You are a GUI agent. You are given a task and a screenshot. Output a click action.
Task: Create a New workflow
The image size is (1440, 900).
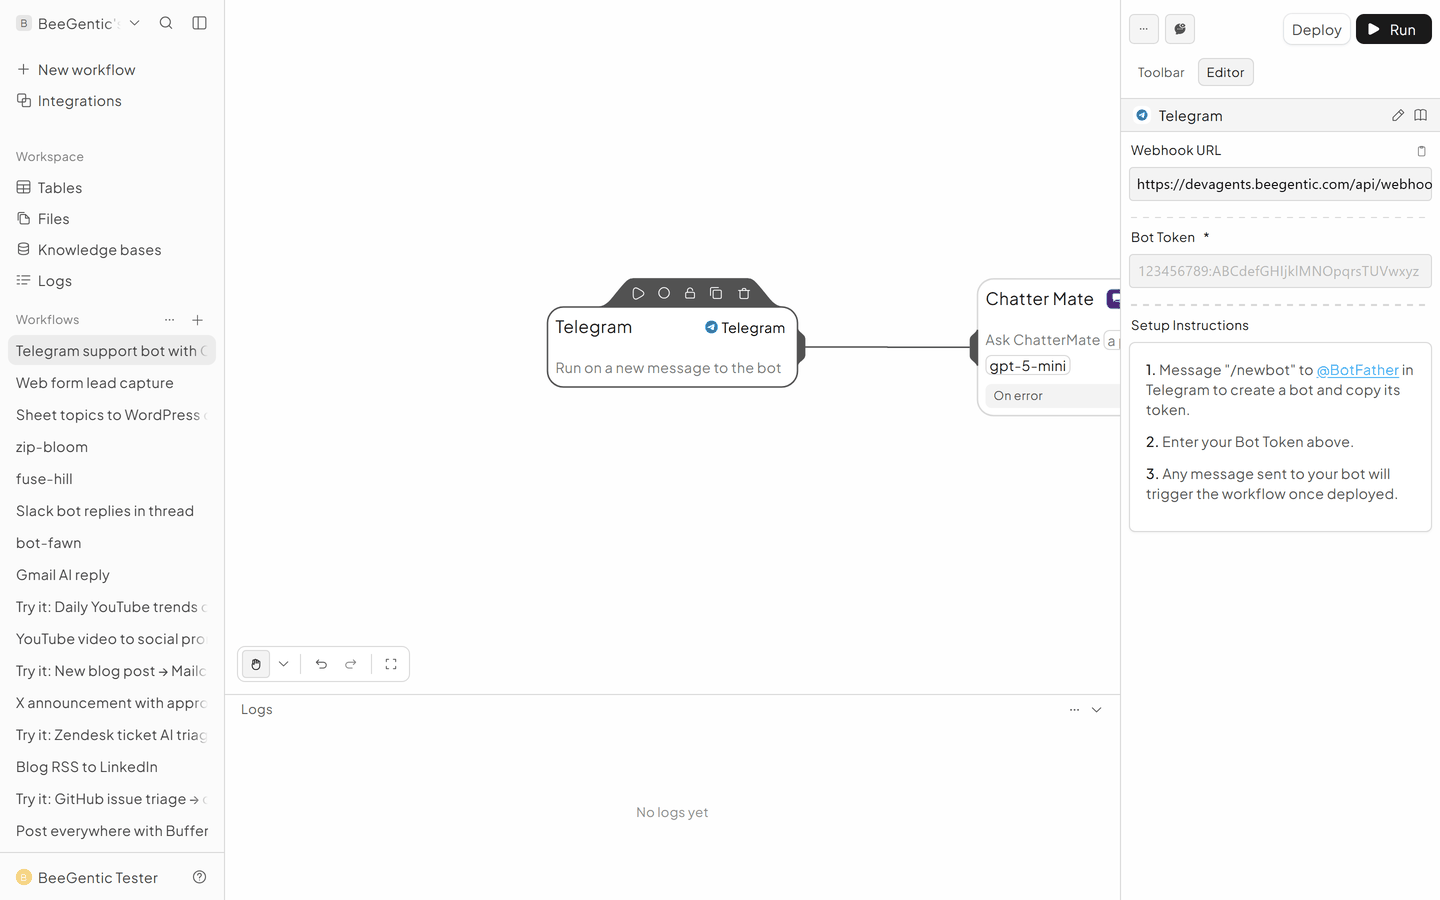point(112,70)
